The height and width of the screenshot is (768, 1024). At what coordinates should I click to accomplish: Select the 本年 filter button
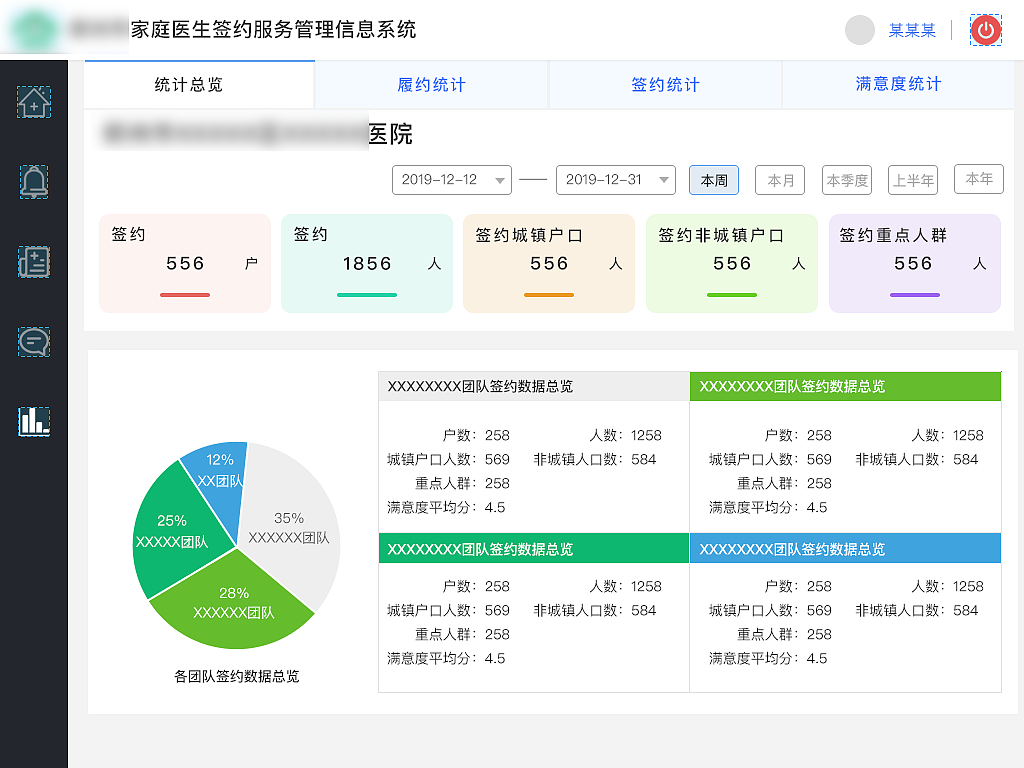click(x=978, y=179)
